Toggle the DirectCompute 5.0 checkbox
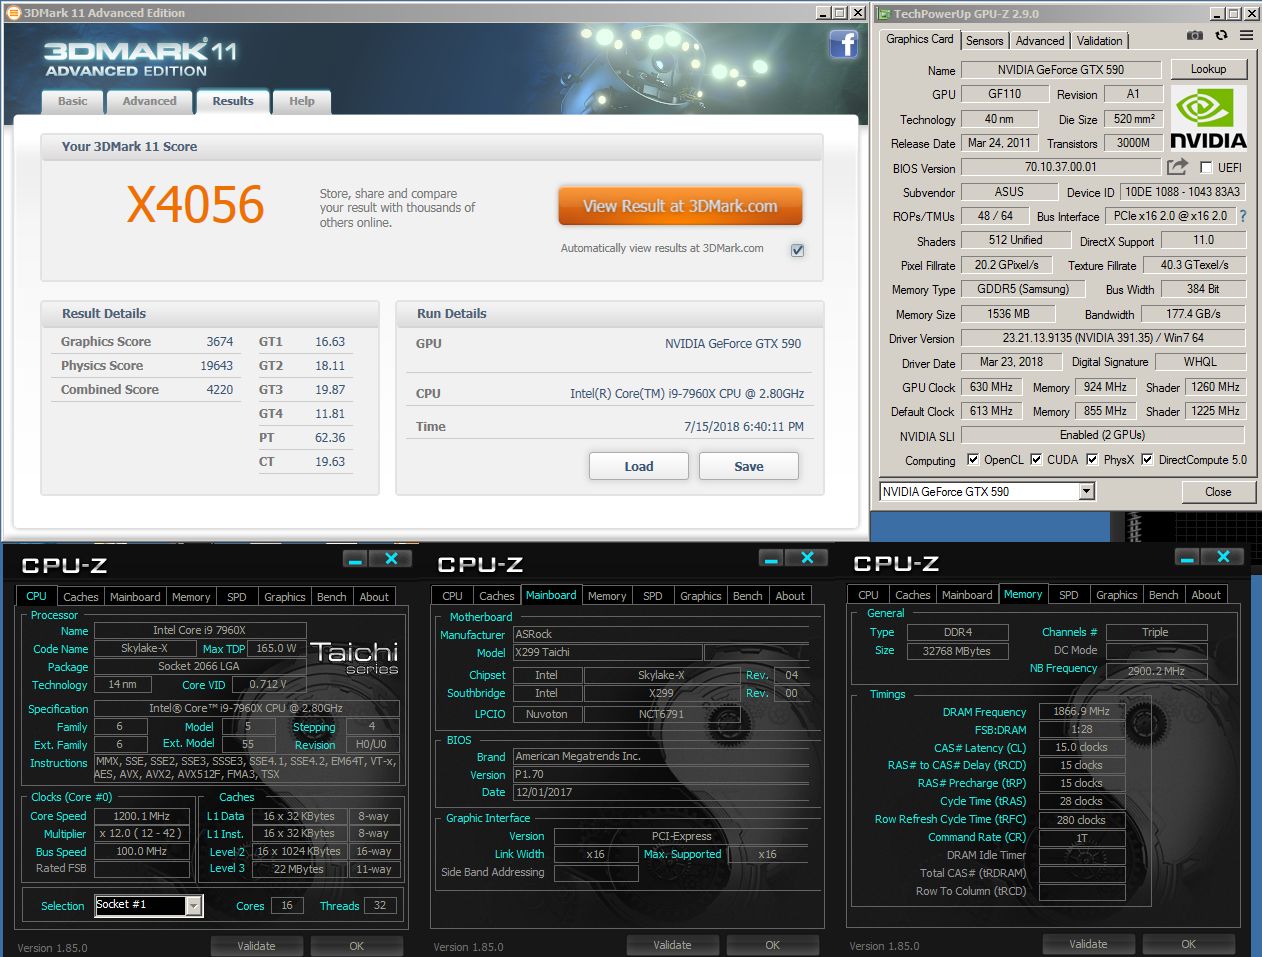This screenshot has height=957, width=1262. [x=1147, y=460]
